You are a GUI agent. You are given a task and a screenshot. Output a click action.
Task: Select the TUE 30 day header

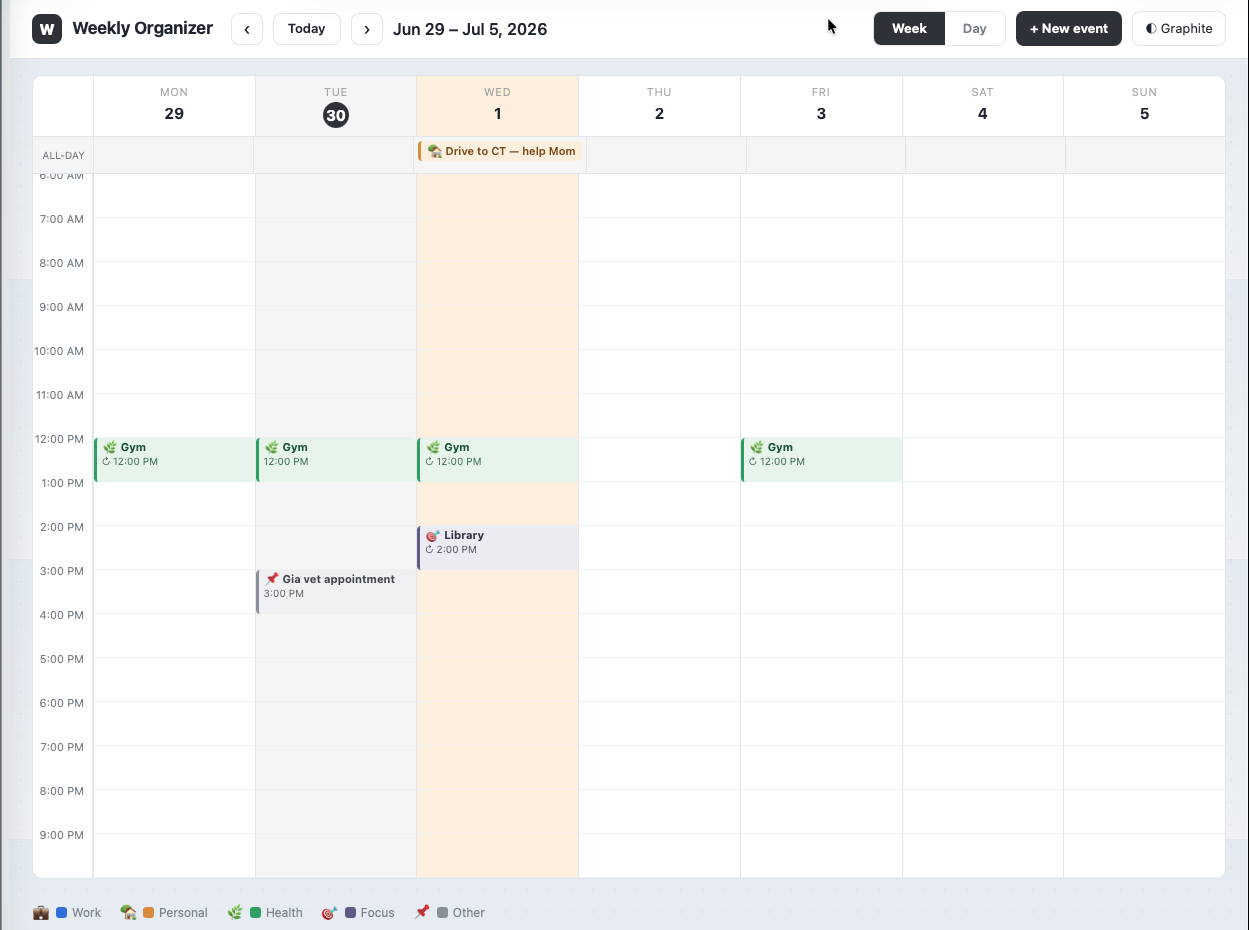(336, 105)
